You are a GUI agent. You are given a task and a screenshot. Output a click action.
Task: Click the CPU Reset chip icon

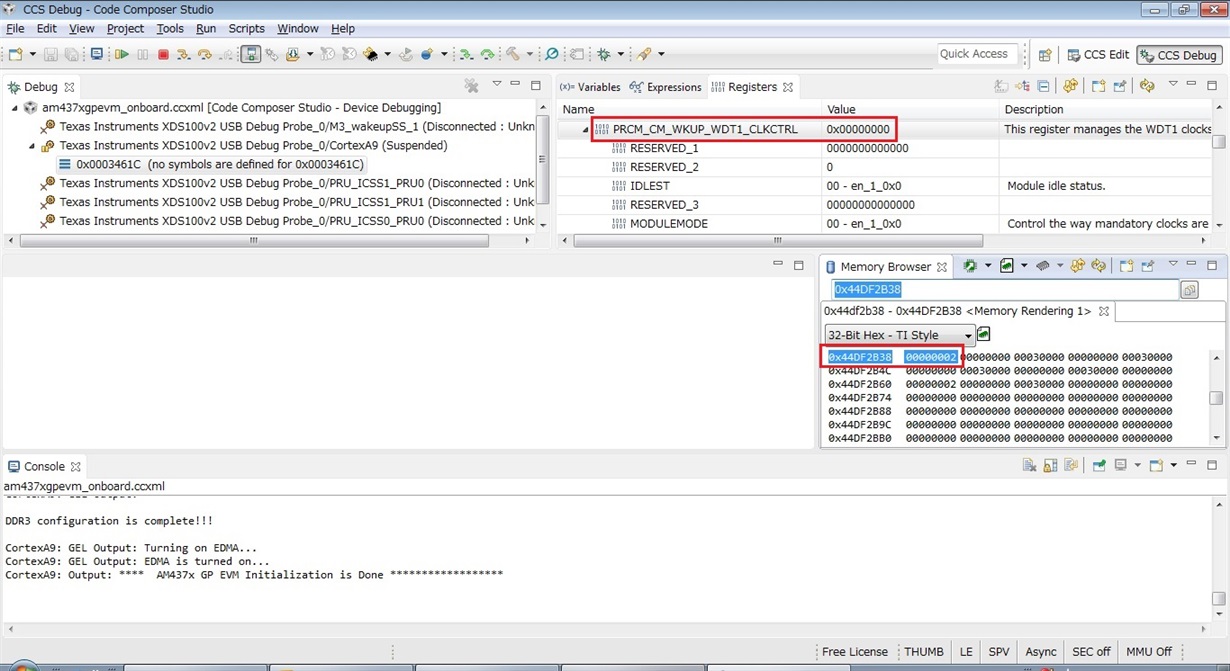(369, 54)
